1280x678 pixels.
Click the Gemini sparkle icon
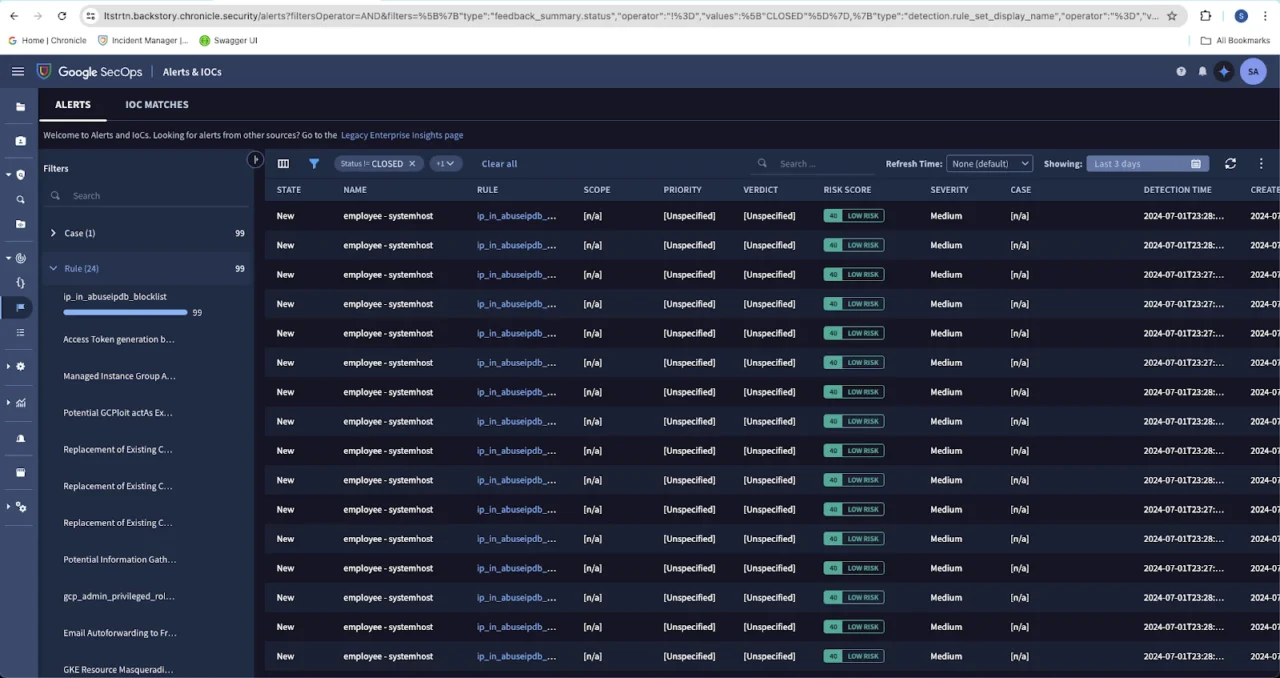click(1224, 71)
